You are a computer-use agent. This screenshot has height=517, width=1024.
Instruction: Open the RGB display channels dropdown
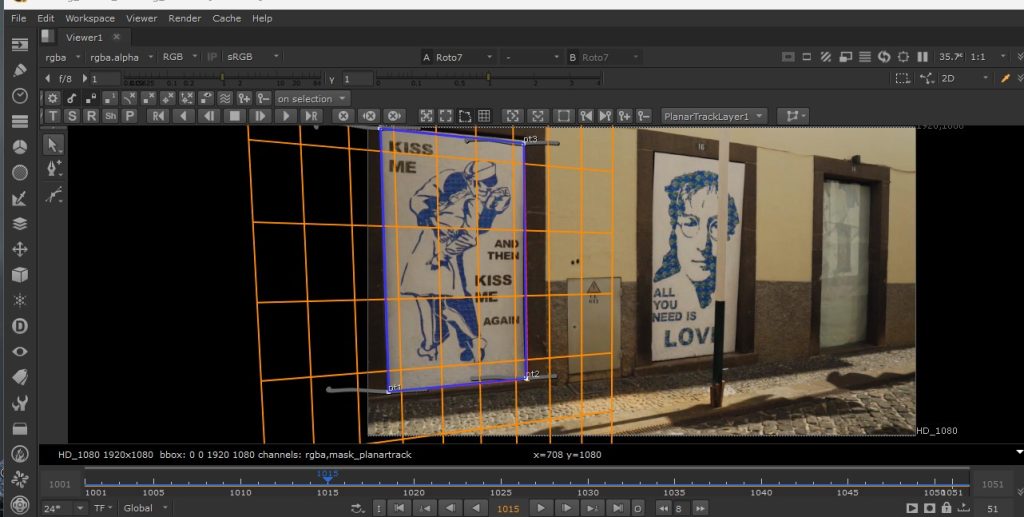pyautogui.click(x=180, y=57)
